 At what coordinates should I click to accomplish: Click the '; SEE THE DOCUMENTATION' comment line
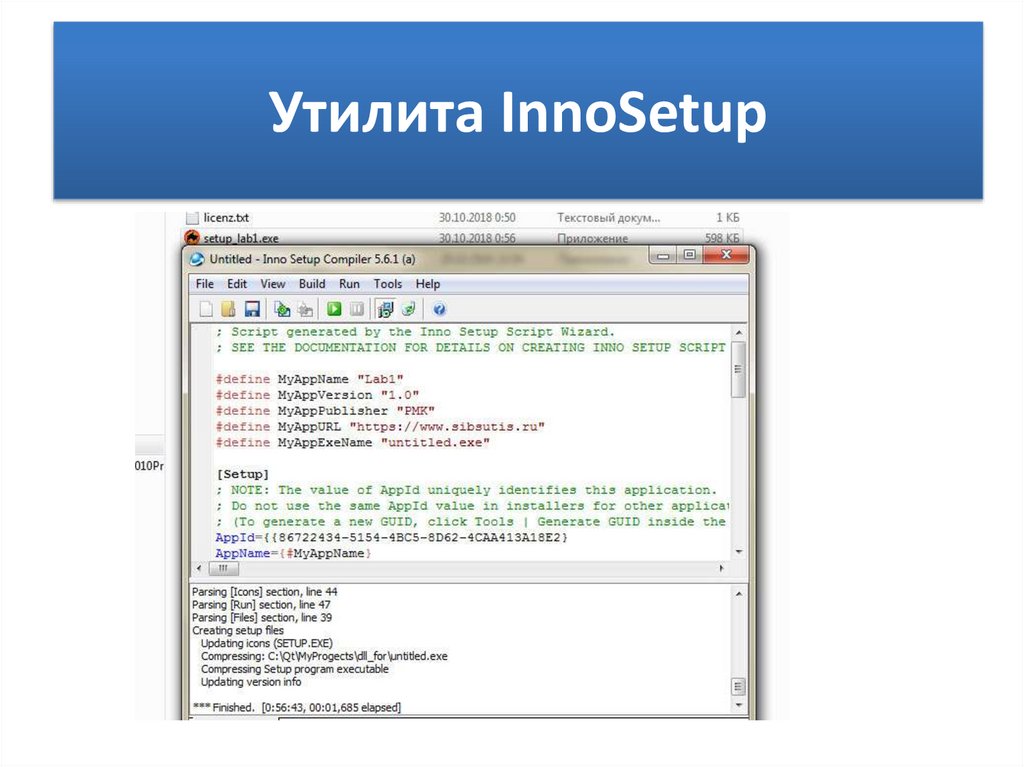471,348
